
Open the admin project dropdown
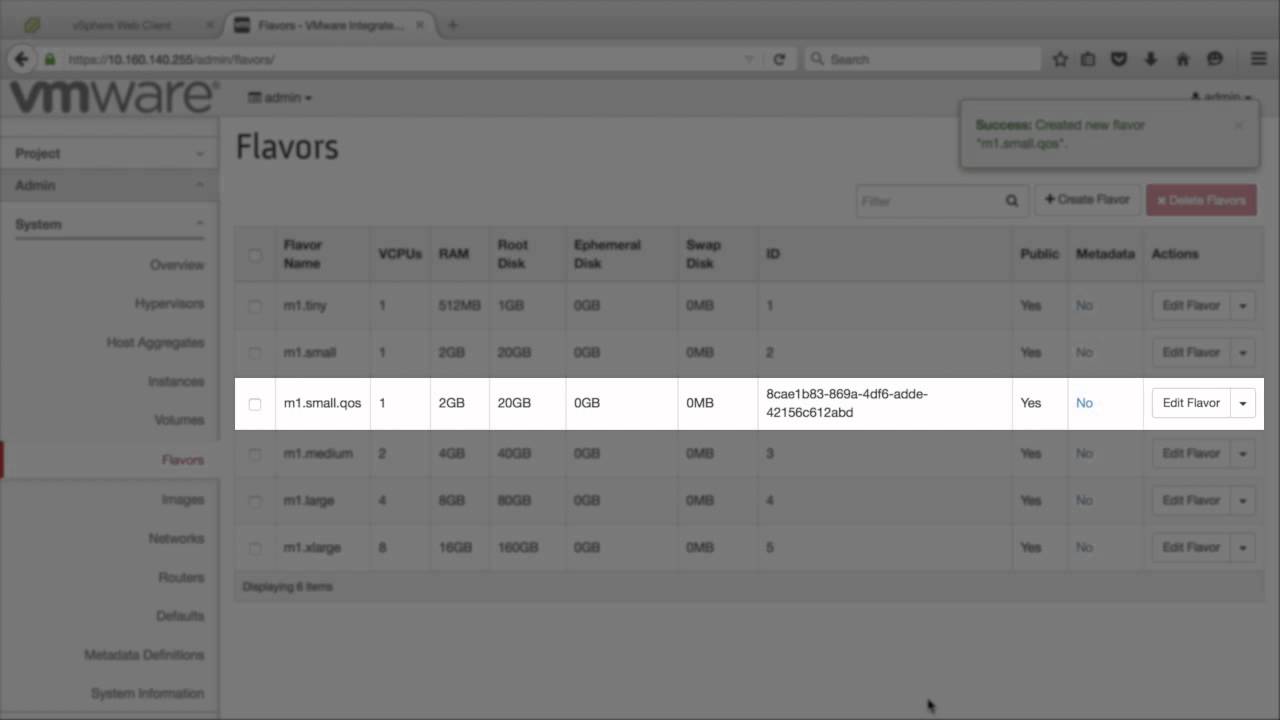click(280, 98)
